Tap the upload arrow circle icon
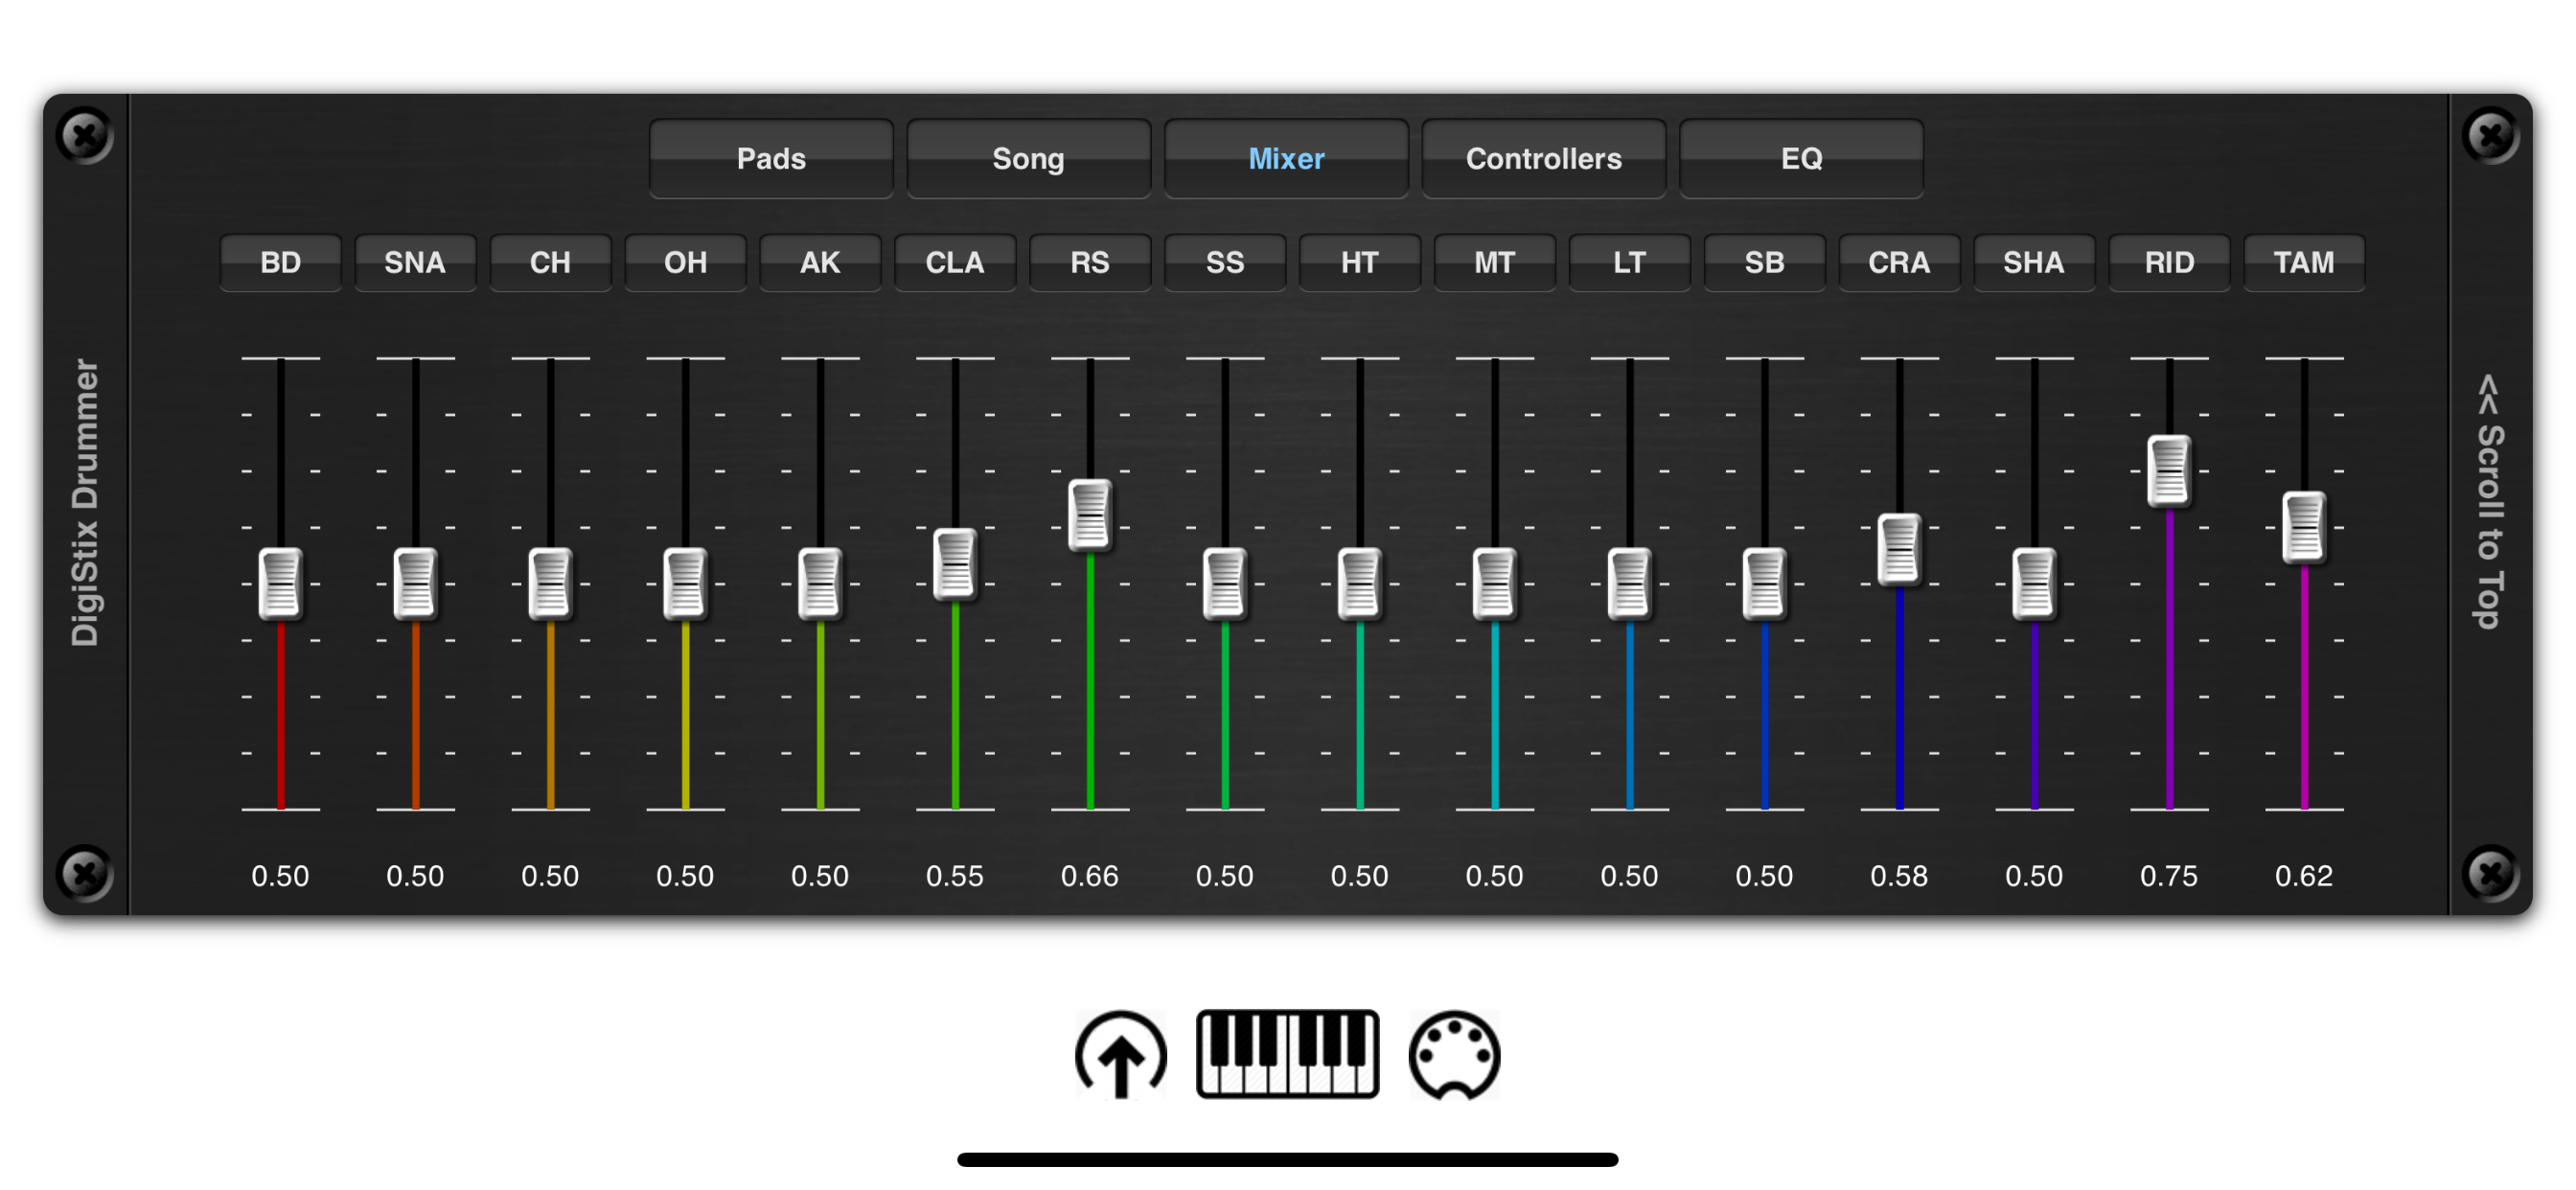The width and height of the screenshot is (2576, 1190). [x=1120, y=1054]
